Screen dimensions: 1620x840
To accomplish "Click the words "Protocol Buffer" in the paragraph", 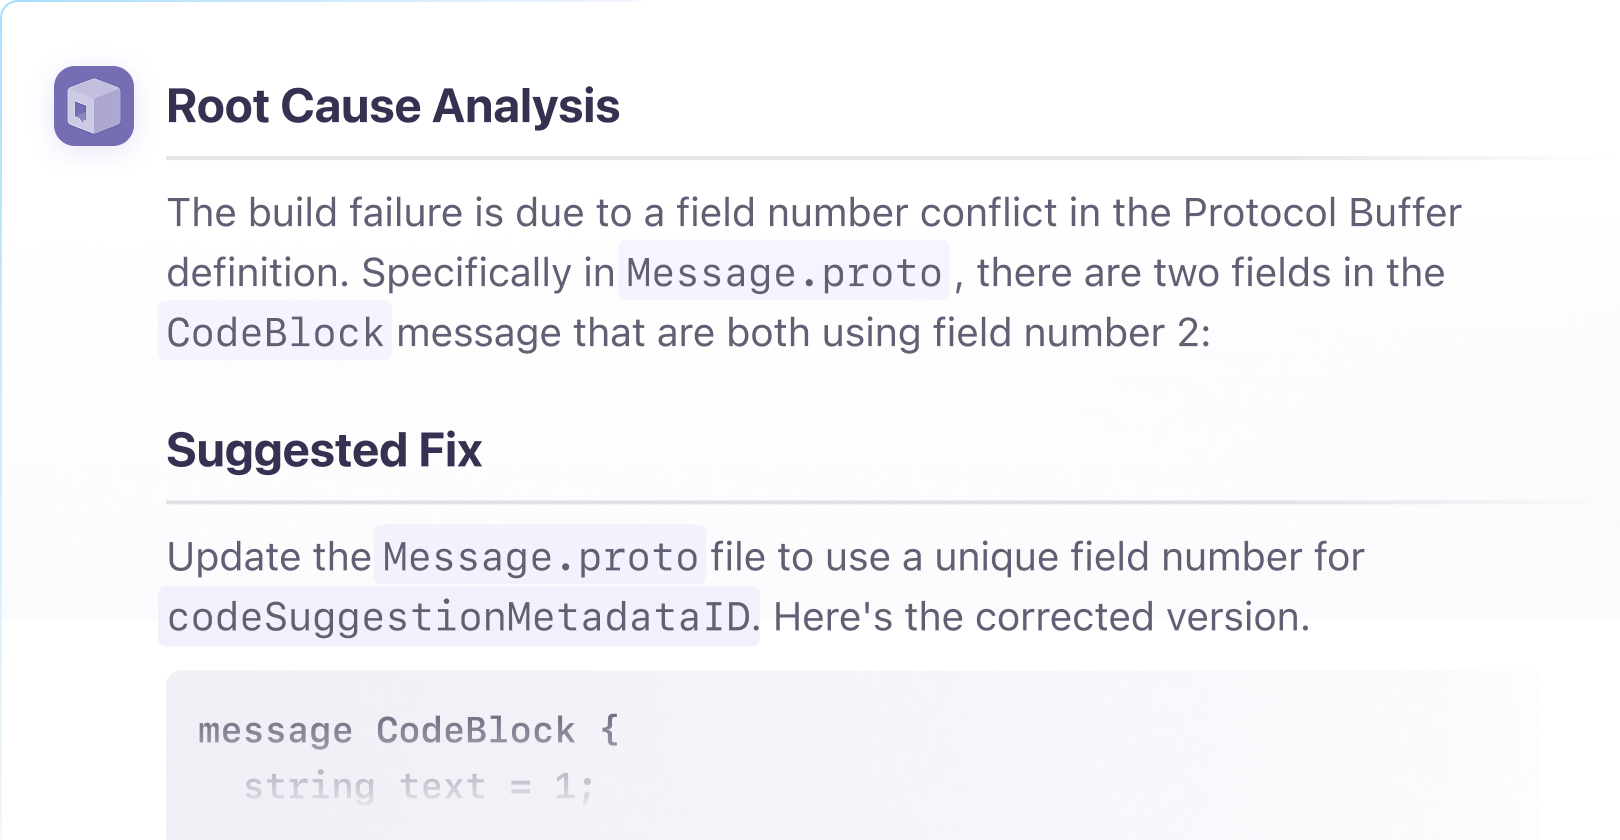I will [1321, 212].
